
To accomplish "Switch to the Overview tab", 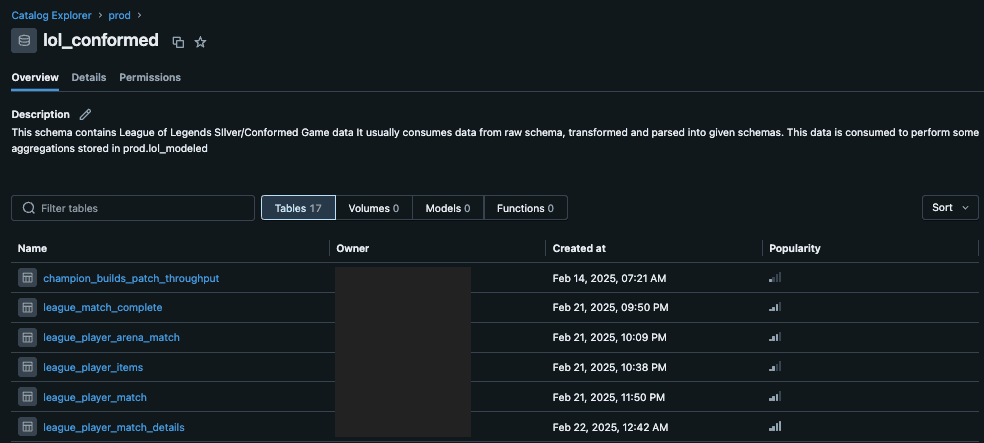I will [35, 77].
